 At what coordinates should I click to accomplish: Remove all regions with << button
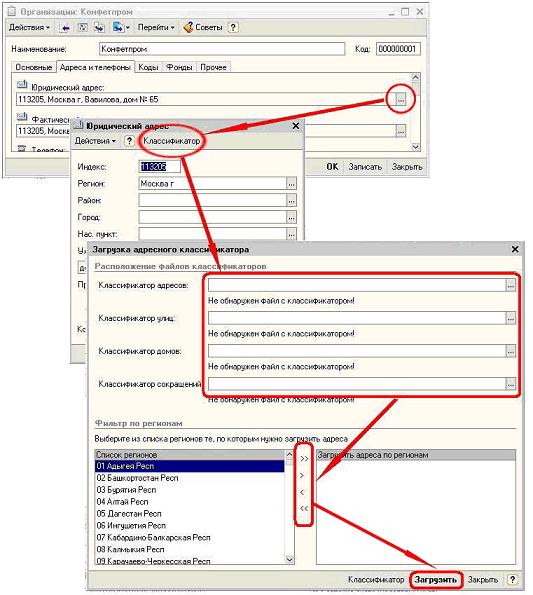(304, 508)
